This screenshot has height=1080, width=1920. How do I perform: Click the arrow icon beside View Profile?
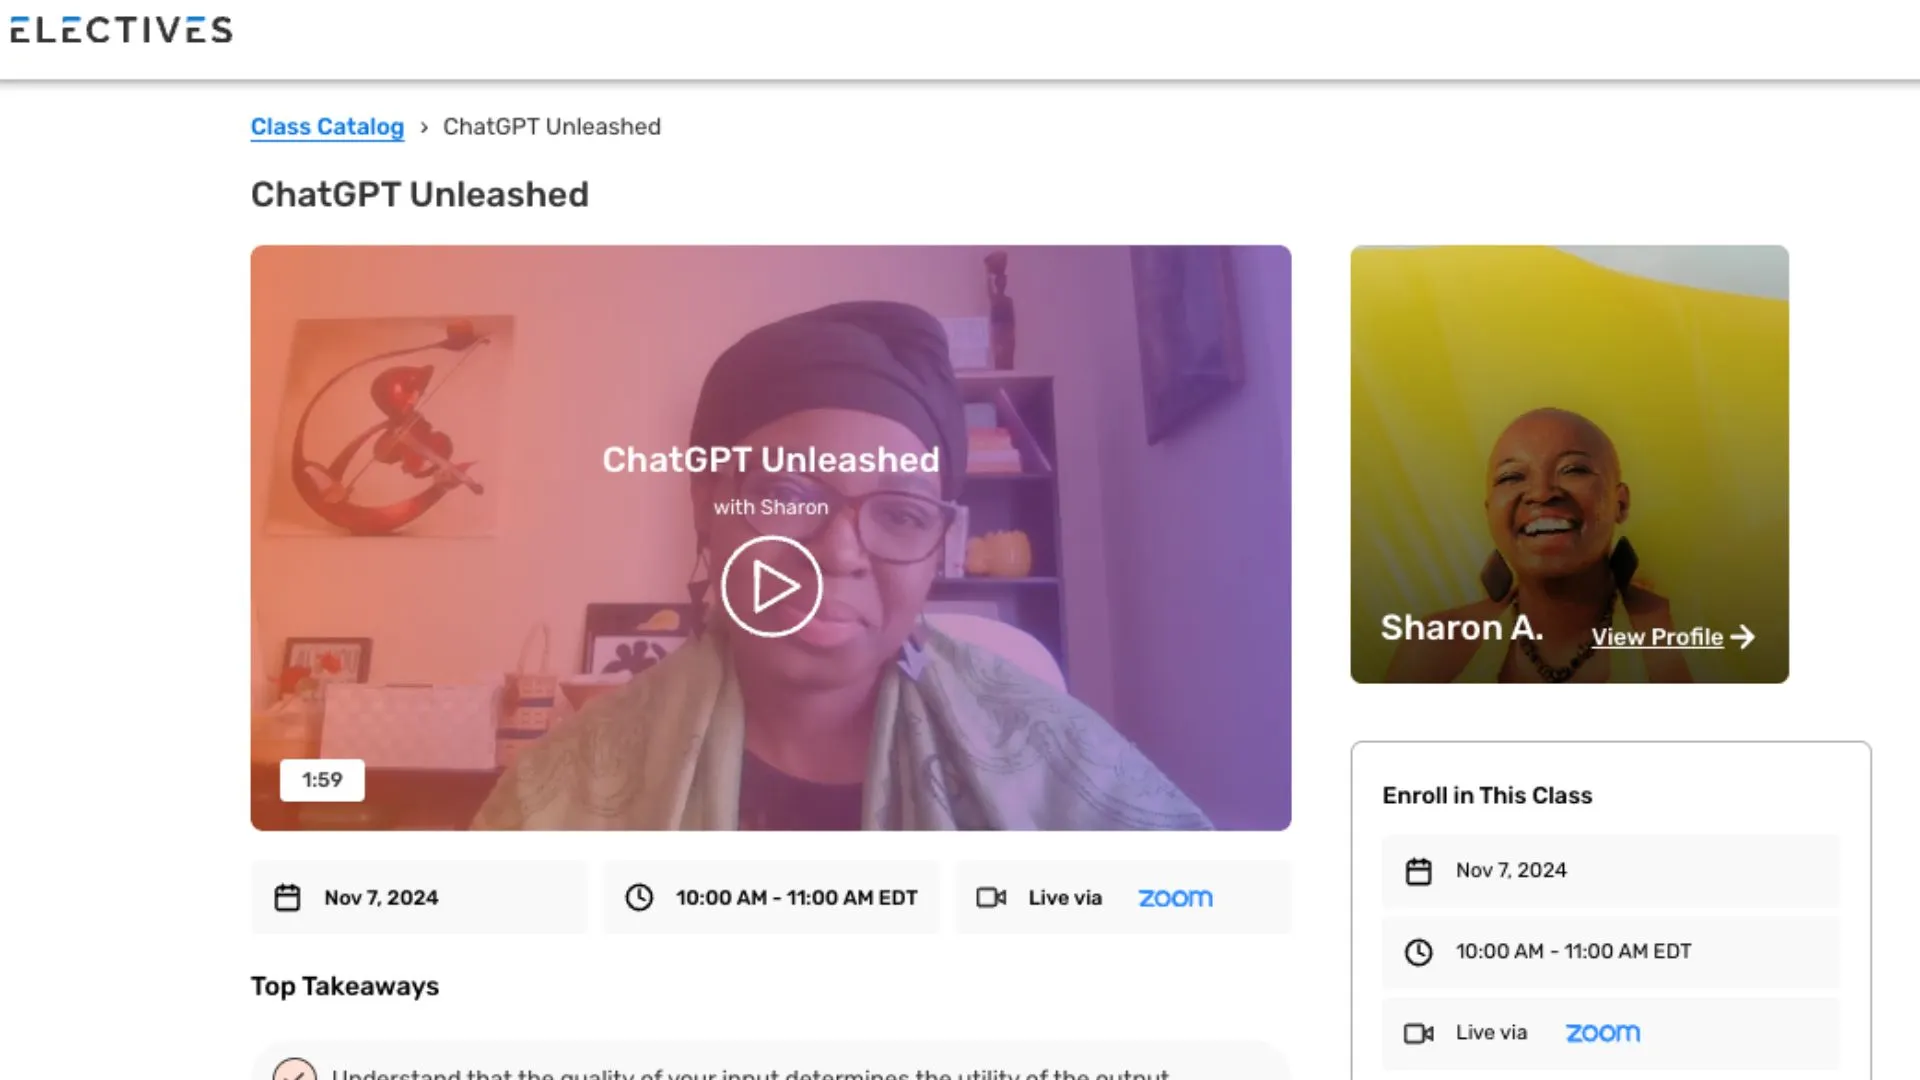(x=1743, y=637)
